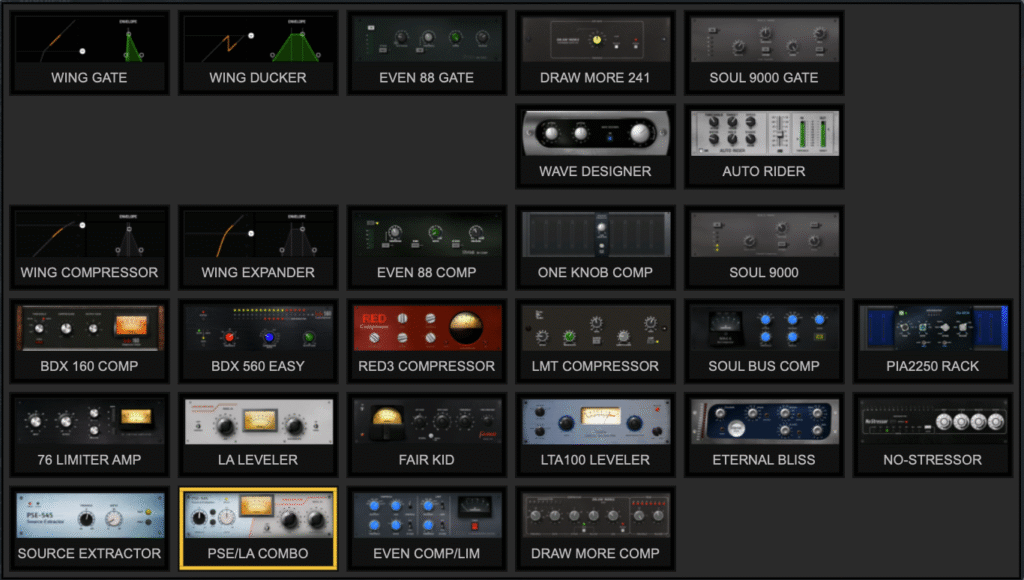This screenshot has width=1024, height=580.
Task: Select the BDX 160 COMP compressor
Action: (x=89, y=341)
